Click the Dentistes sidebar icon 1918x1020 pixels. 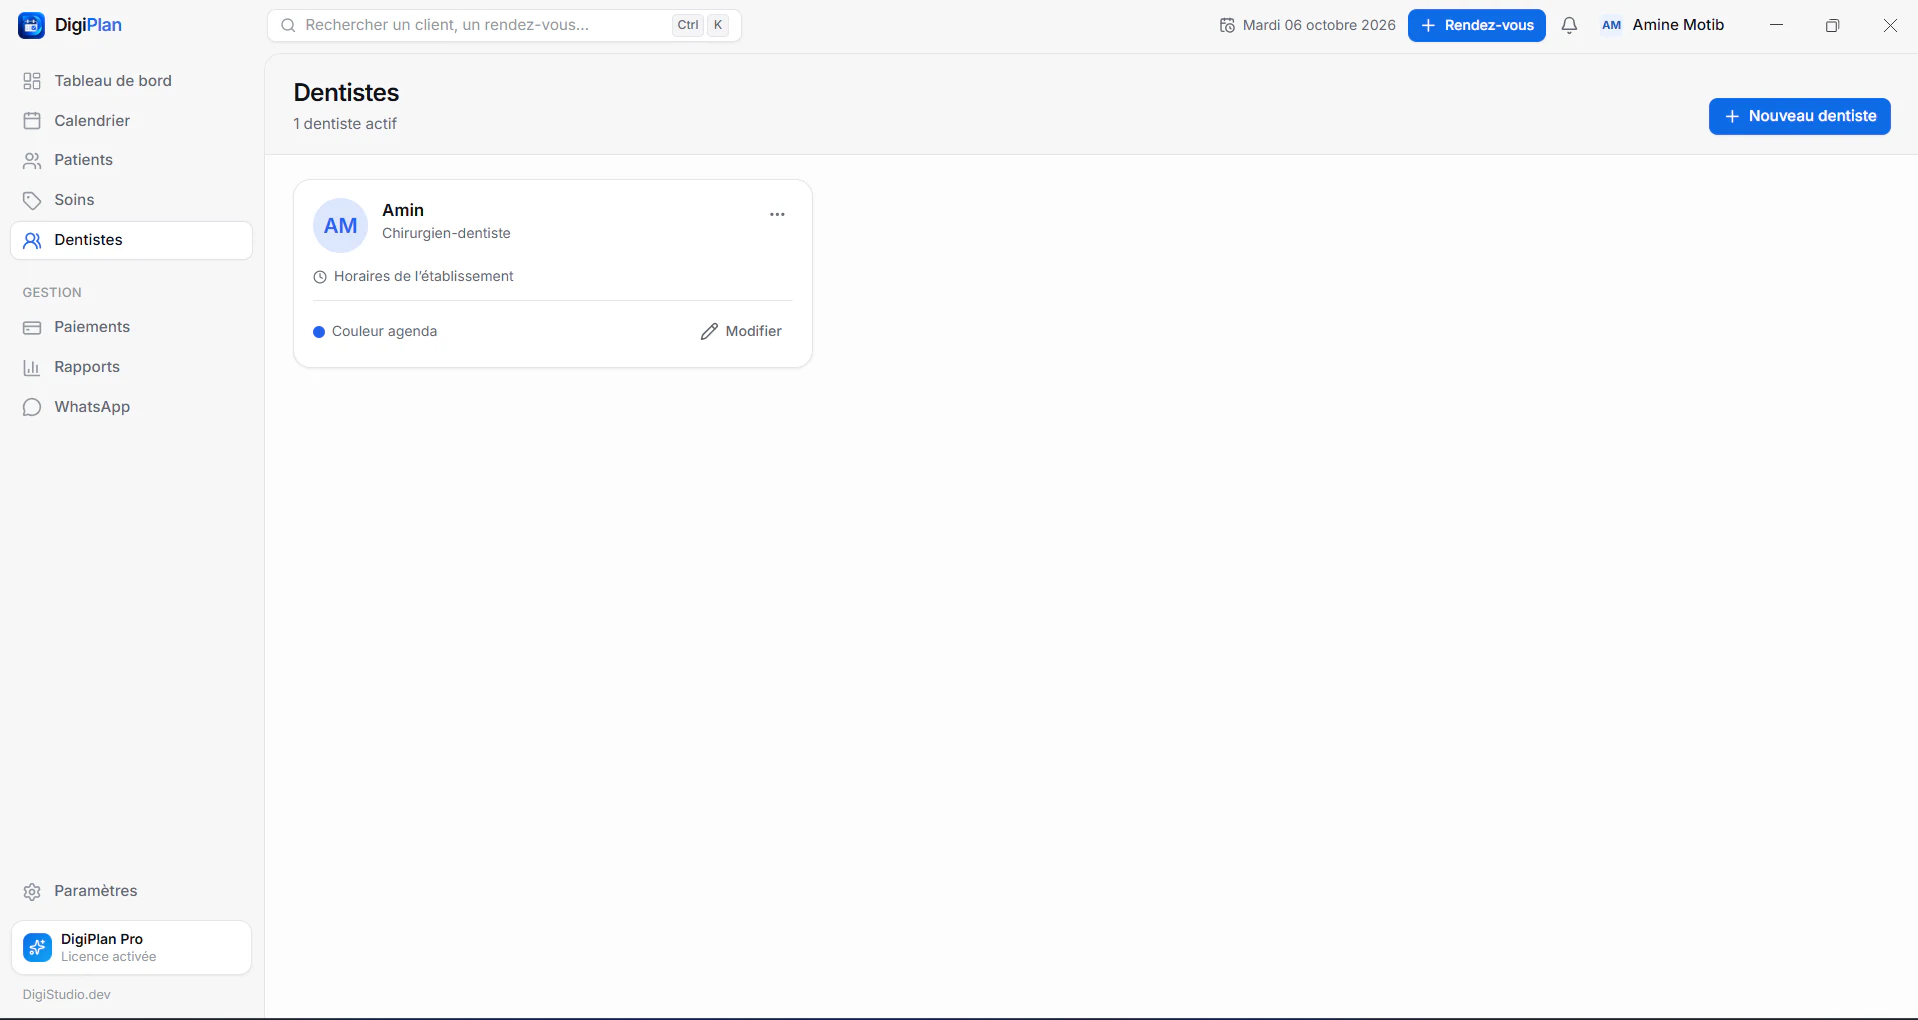point(32,241)
